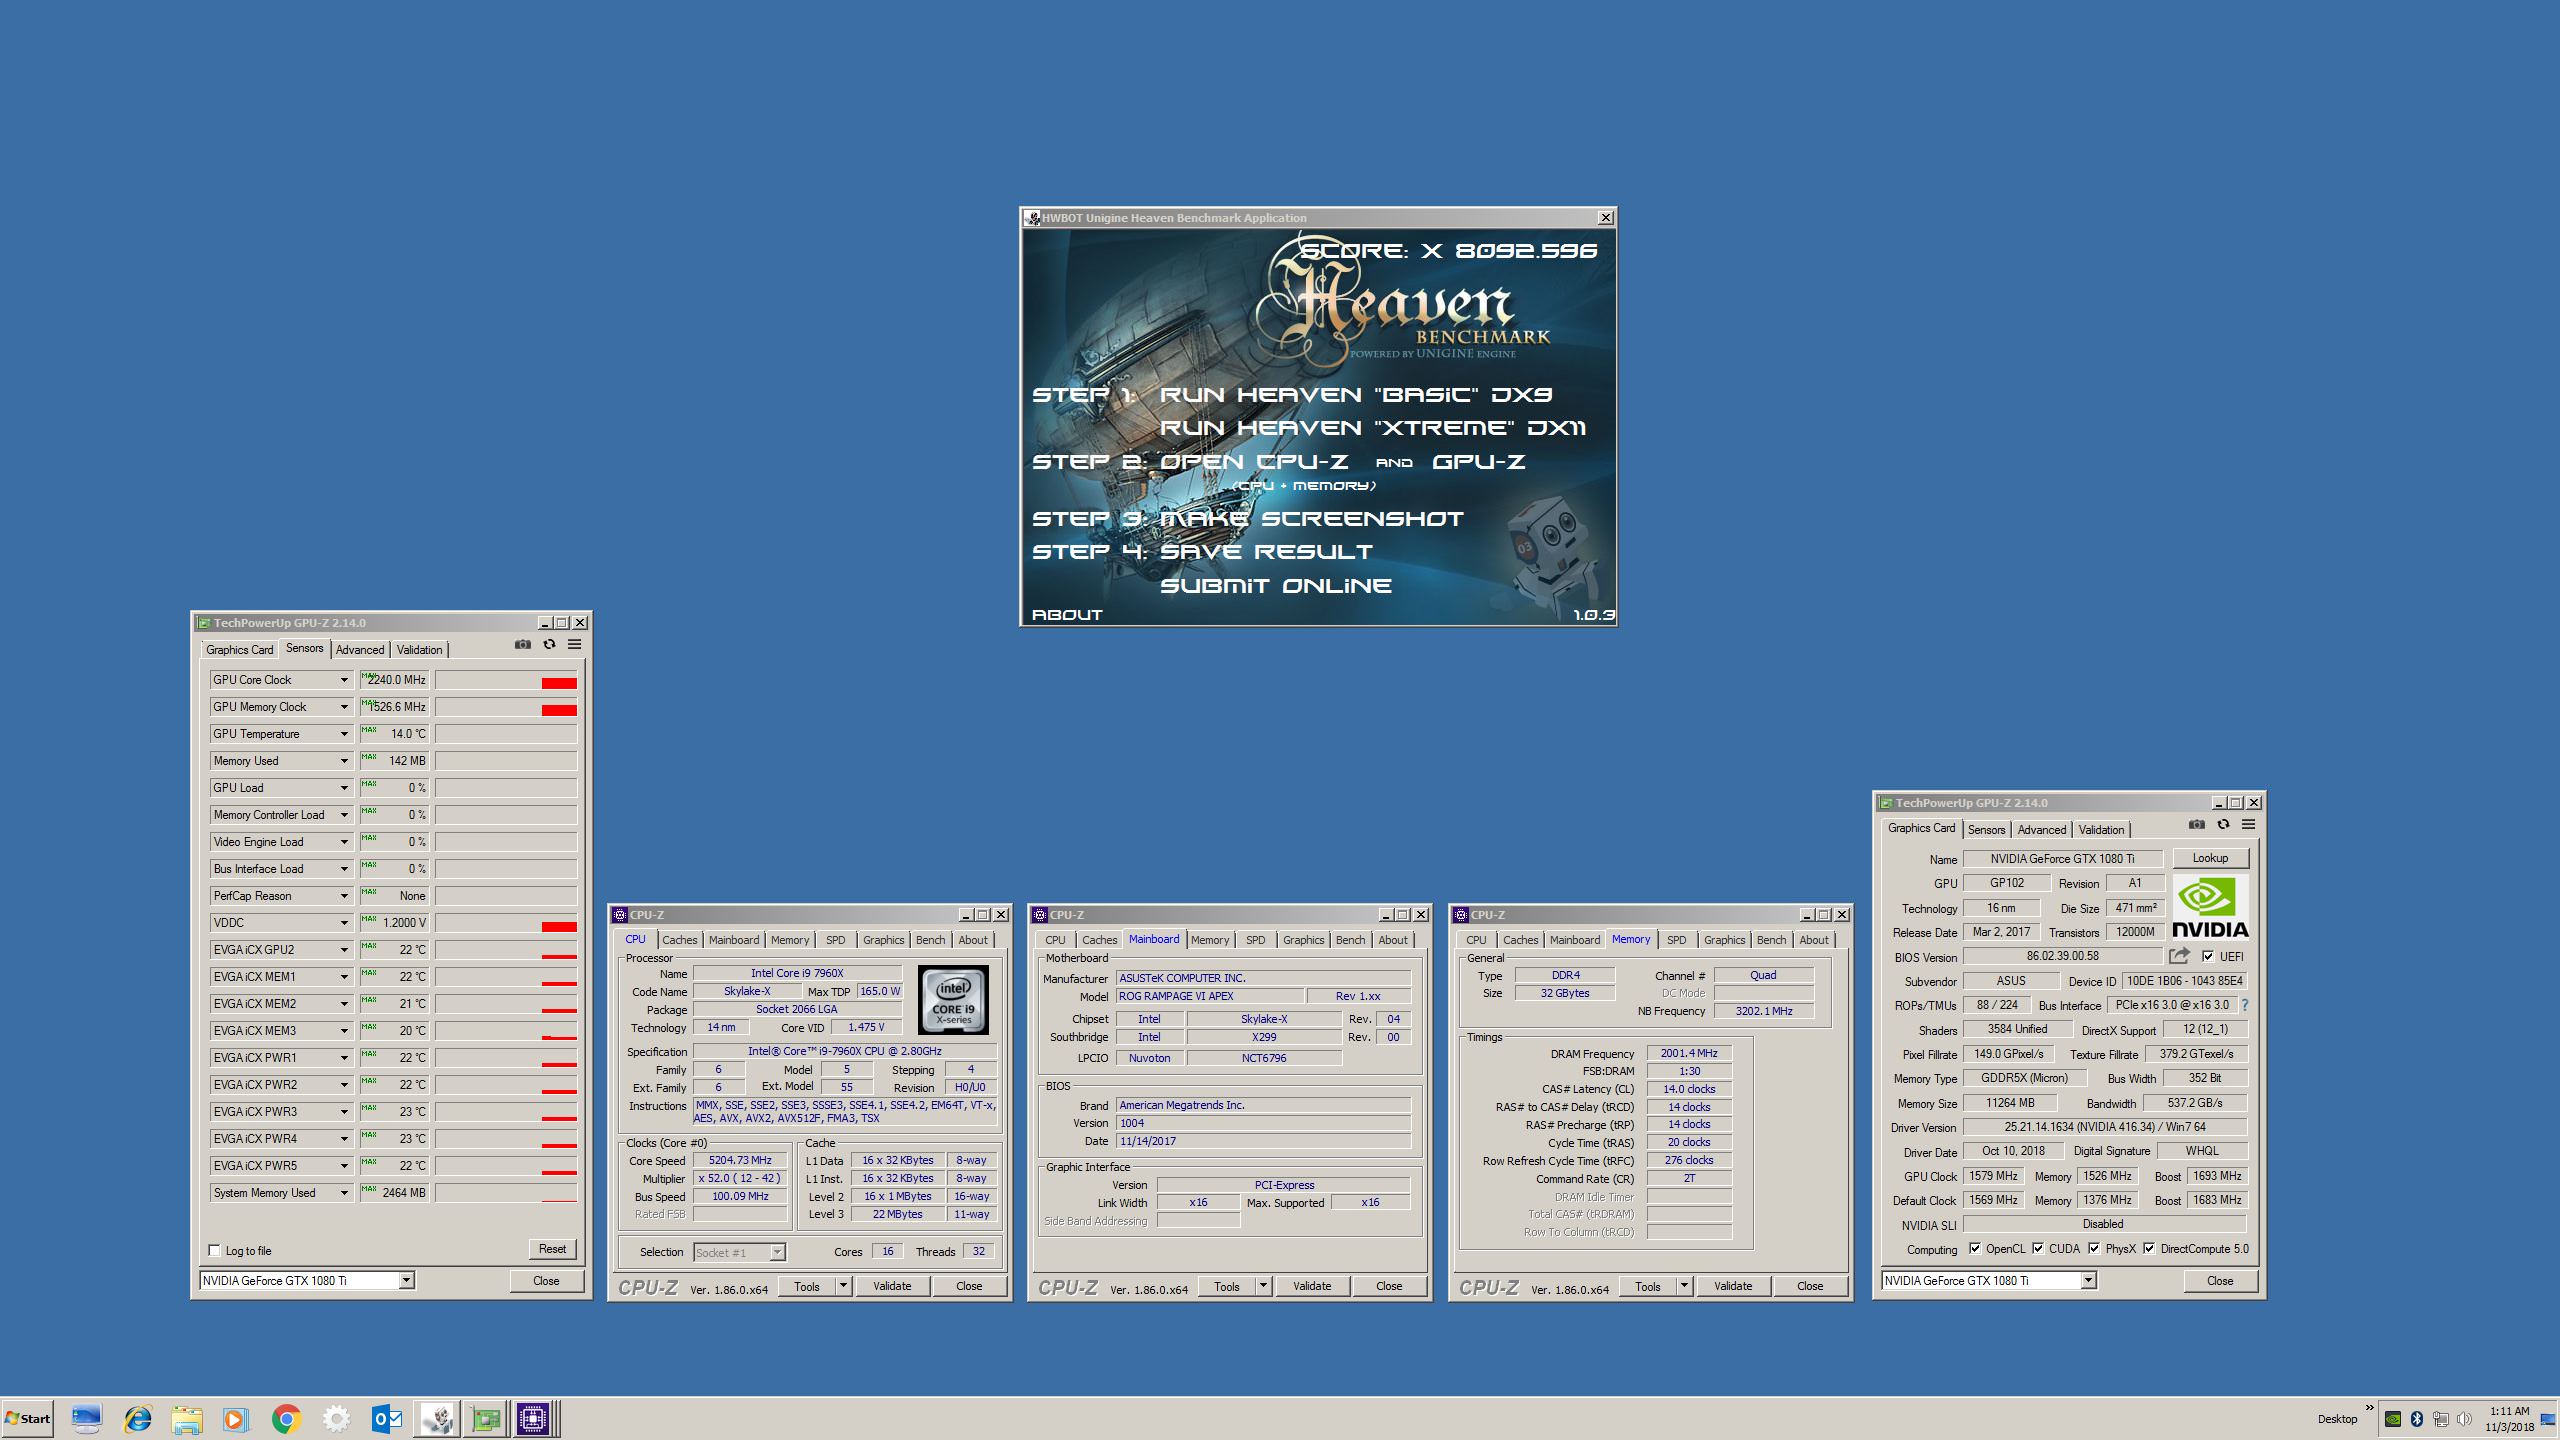Enable Log to file checkbox
Viewport: 2560px width, 1440px height.
click(214, 1250)
